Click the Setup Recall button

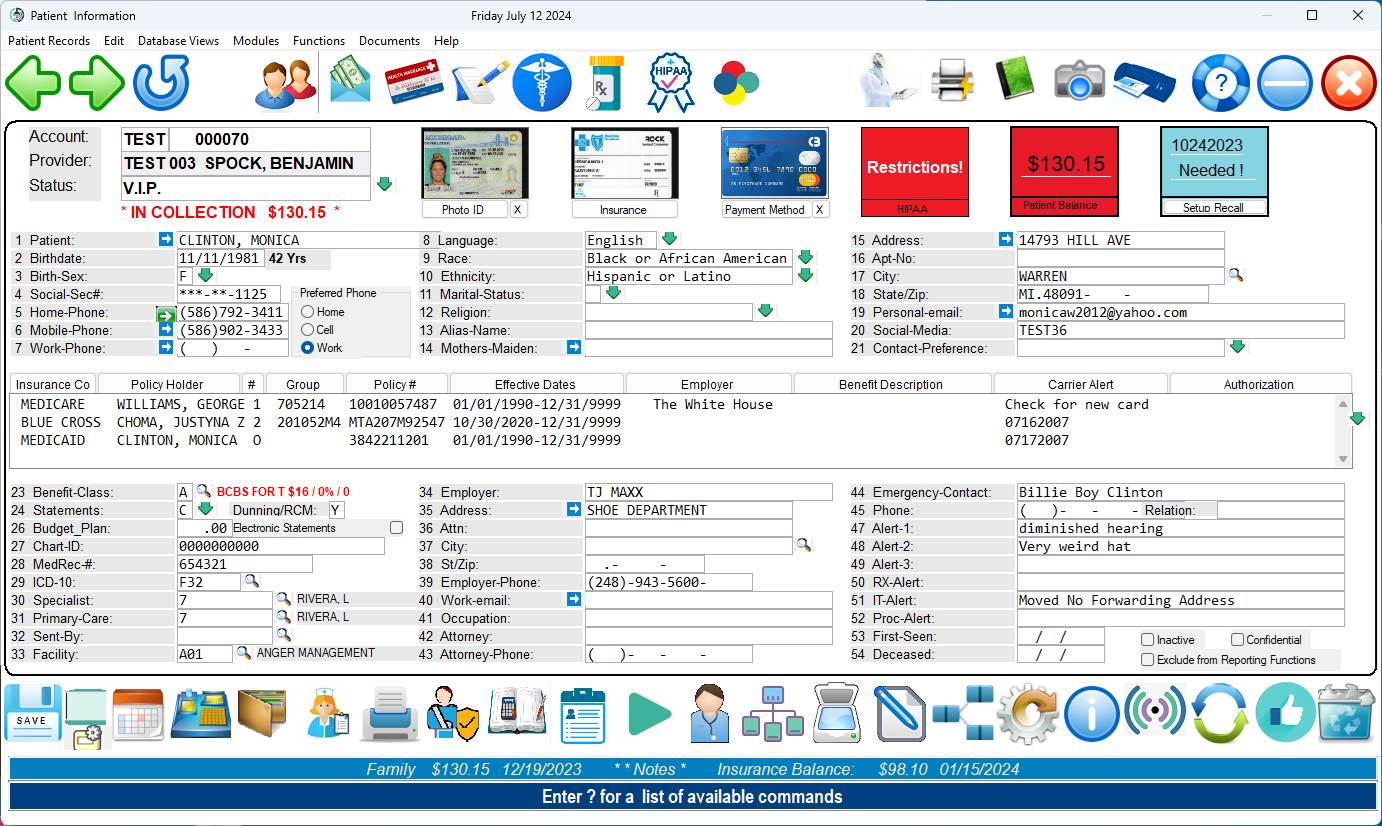[x=1213, y=208]
